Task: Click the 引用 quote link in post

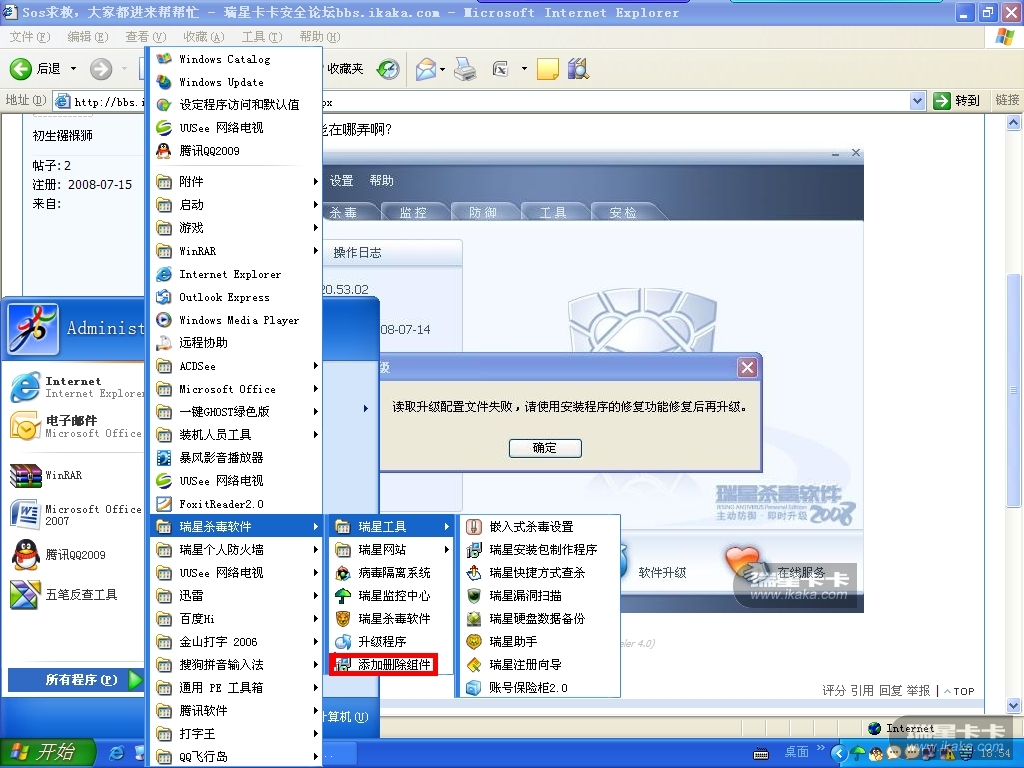Action: tap(862, 691)
